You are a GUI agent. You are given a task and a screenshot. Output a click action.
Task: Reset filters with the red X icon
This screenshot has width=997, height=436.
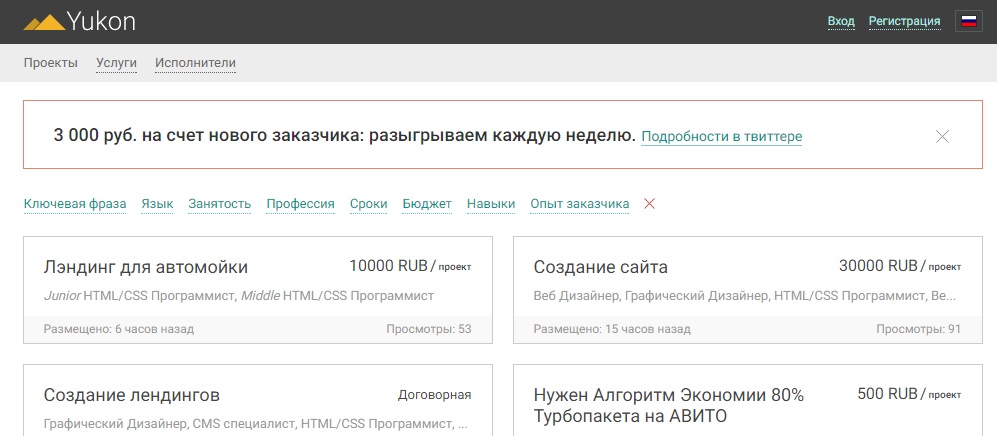(x=649, y=204)
